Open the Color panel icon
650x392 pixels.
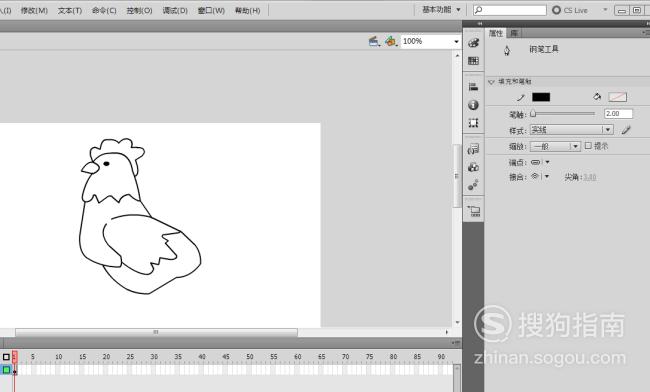coord(473,43)
